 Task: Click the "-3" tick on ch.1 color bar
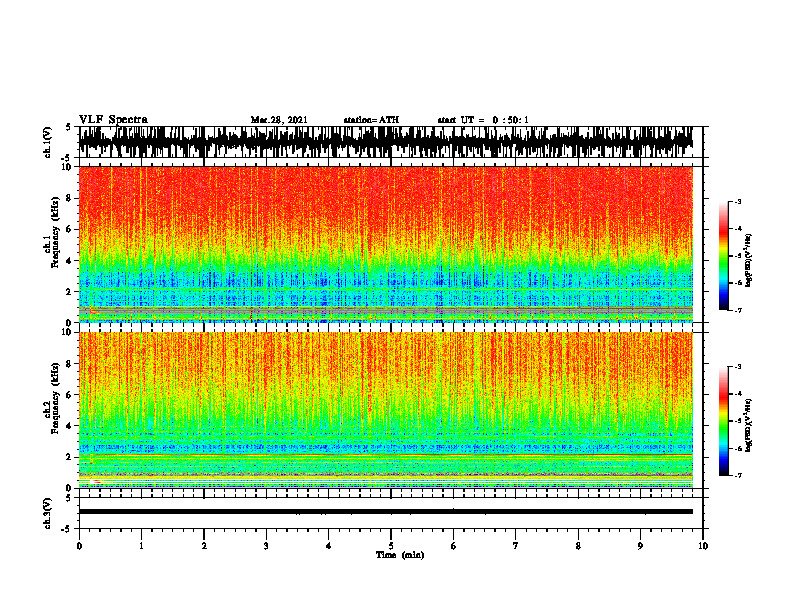coord(738,202)
